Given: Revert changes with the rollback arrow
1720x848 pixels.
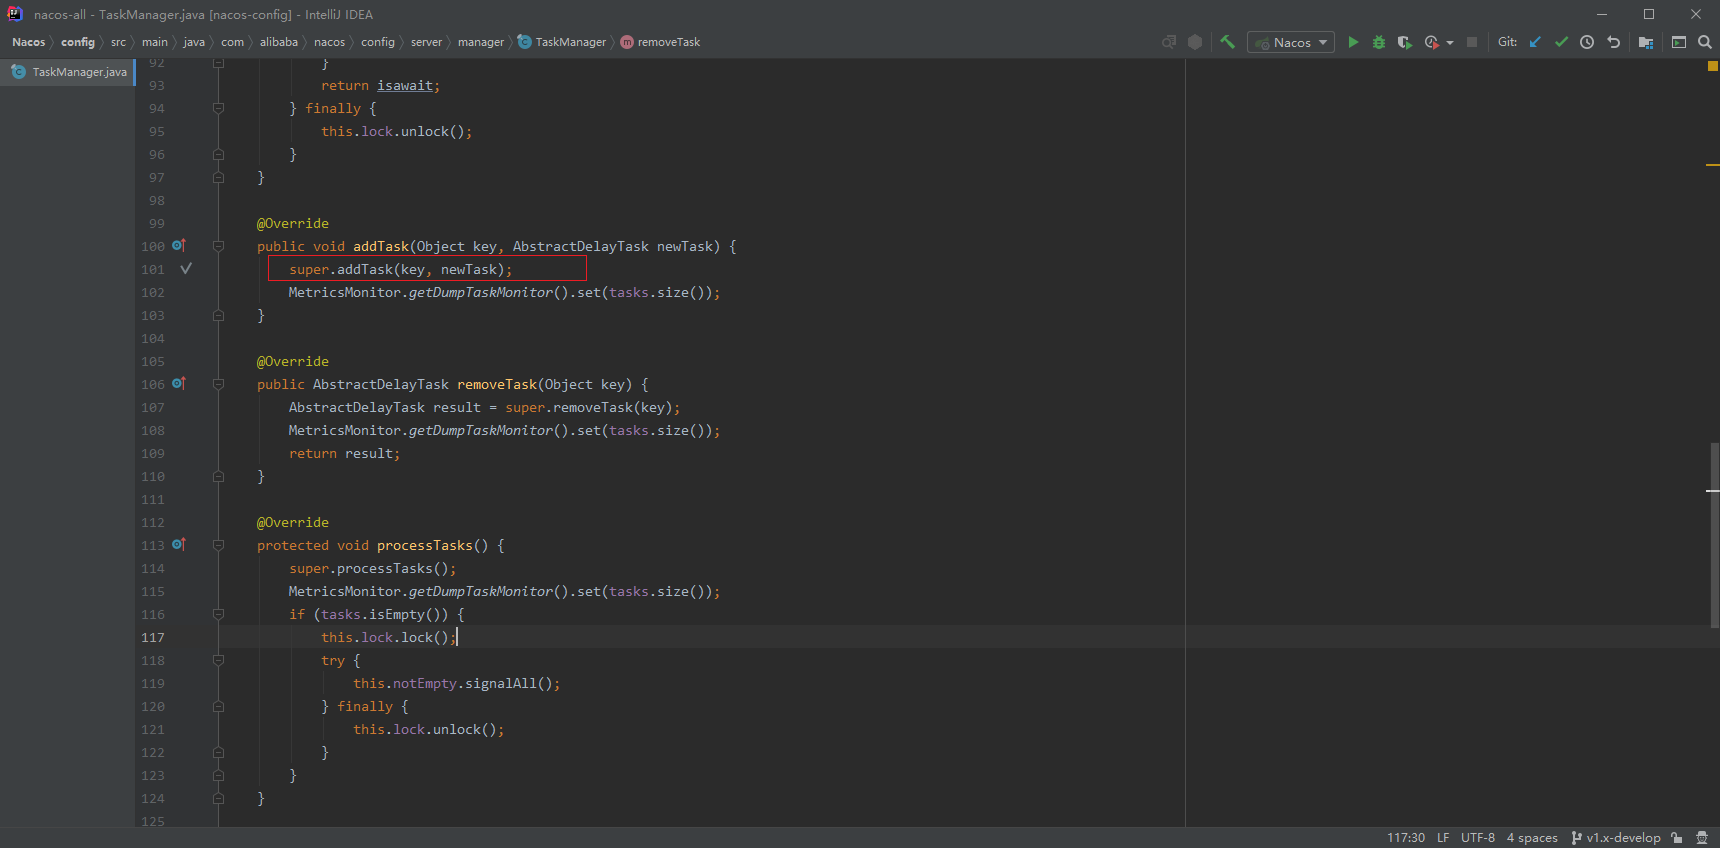Looking at the screenshot, I should [x=1613, y=42].
